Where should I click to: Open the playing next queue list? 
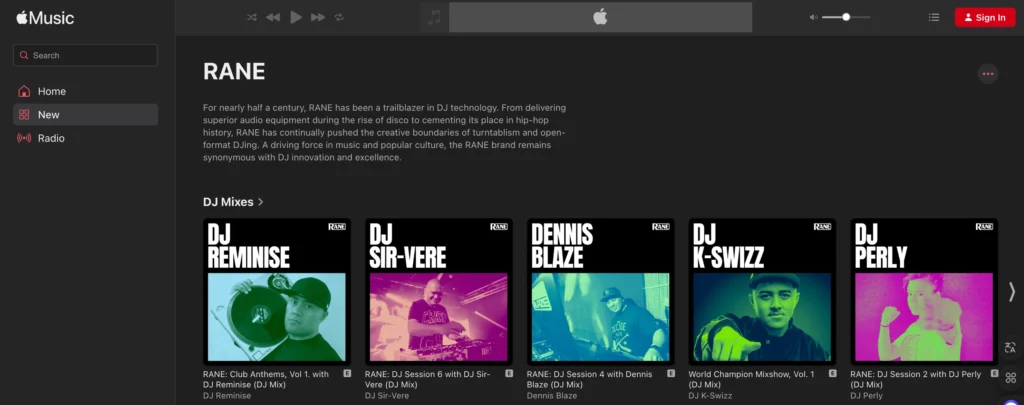point(934,18)
